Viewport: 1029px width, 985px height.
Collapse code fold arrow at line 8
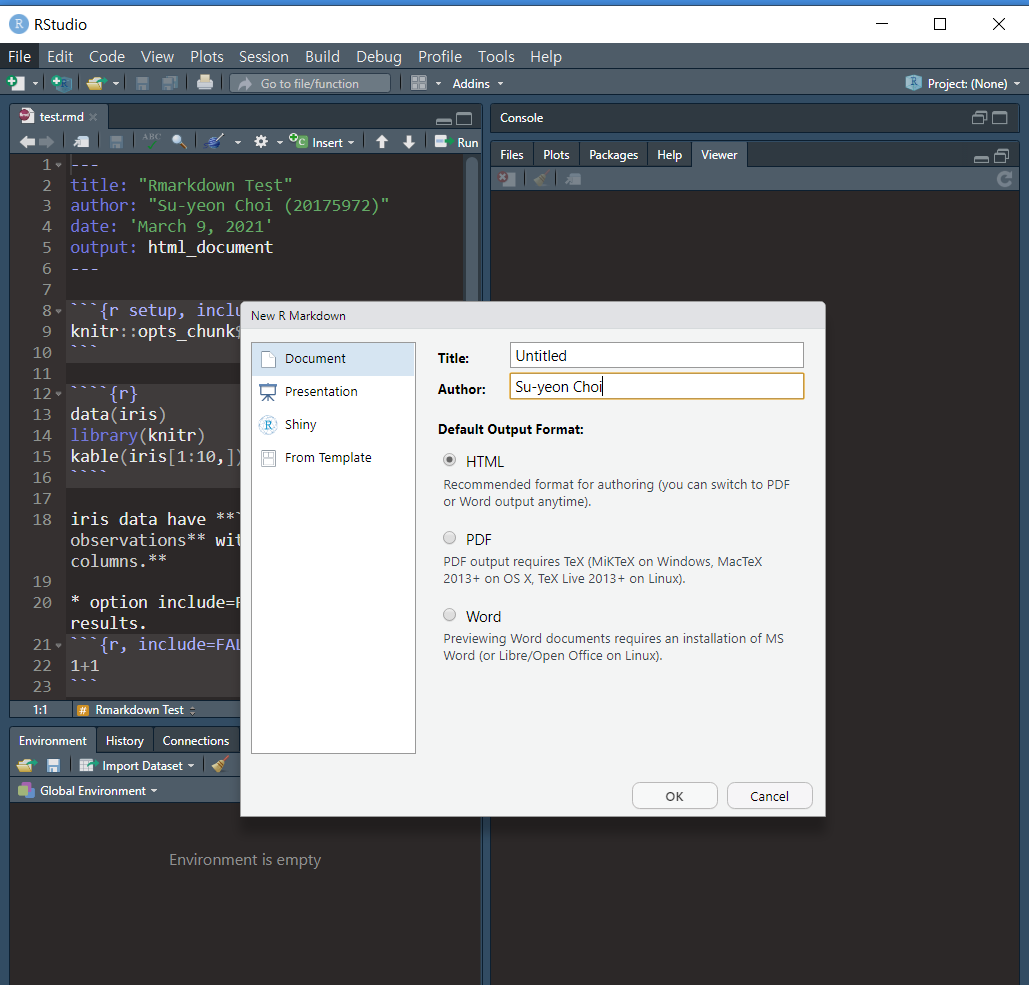(58, 311)
